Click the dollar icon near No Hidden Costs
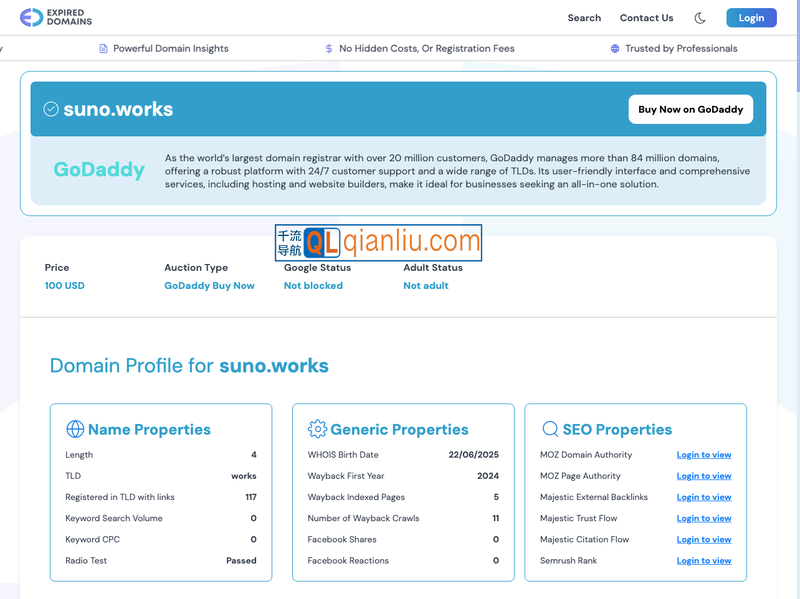This screenshot has width=800, height=599. [329, 48]
